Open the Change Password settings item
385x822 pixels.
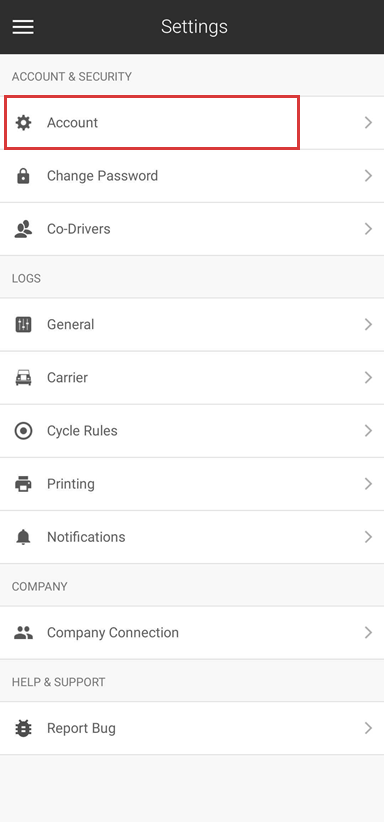click(x=192, y=176)
